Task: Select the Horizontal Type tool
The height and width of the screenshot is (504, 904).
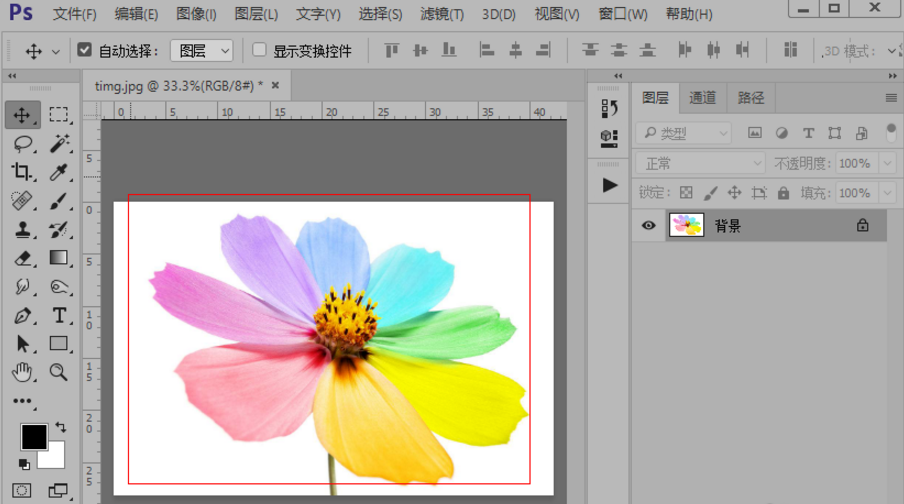Action: pyautogui.click(x=59, y=316)
